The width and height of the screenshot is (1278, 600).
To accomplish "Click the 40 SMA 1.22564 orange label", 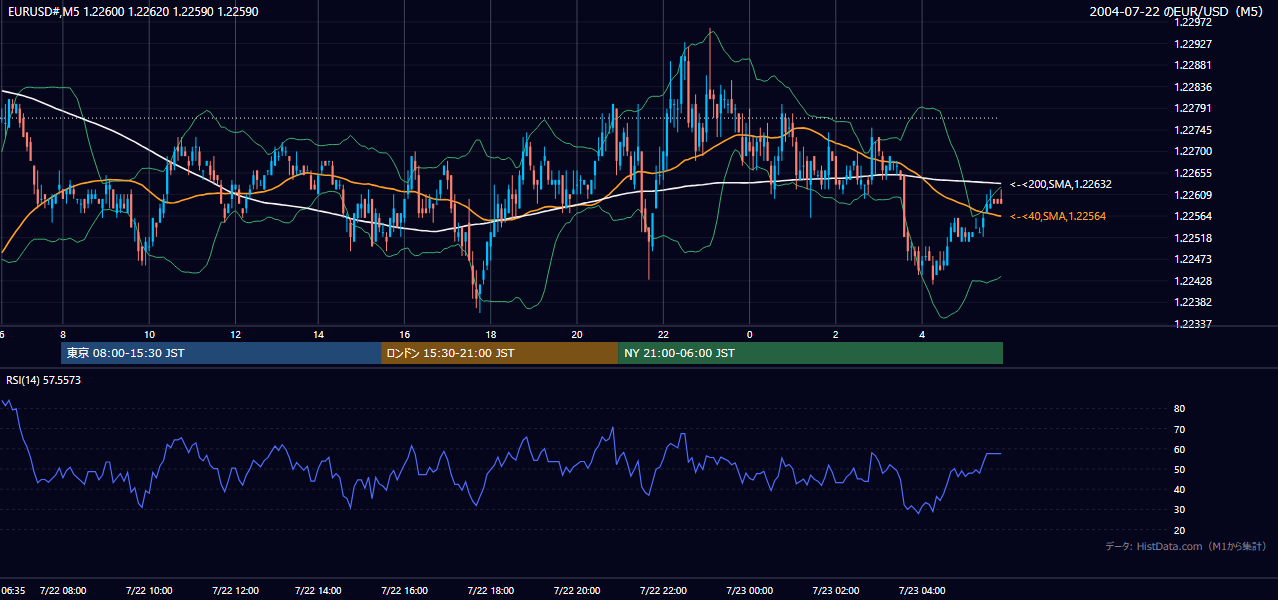I will (x=1058, y=216).
